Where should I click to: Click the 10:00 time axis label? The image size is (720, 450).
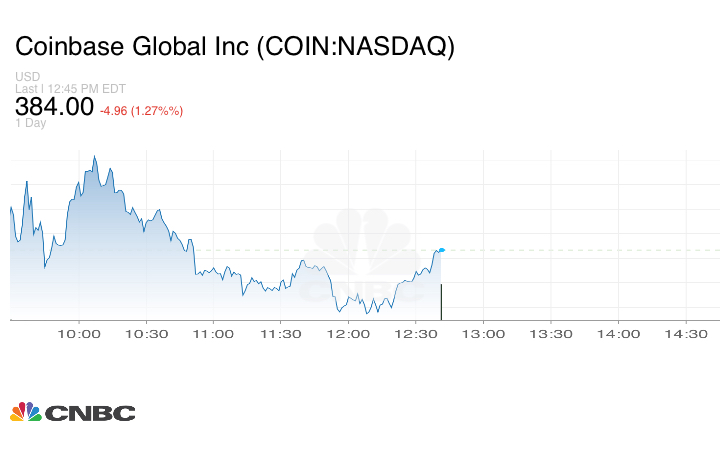pos(80,334)
